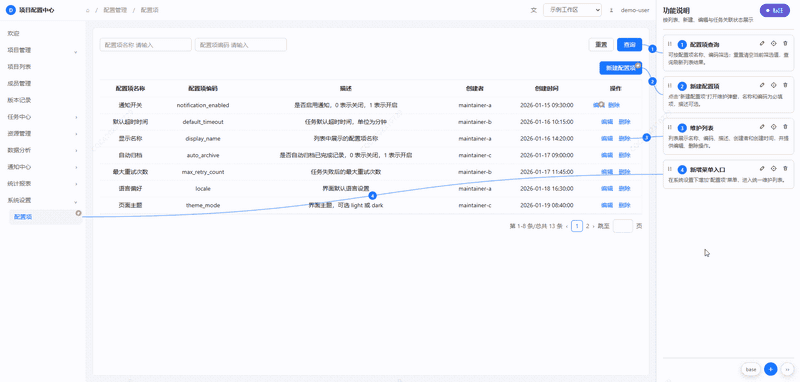Click the demo-user name in header

click(635, 10)
